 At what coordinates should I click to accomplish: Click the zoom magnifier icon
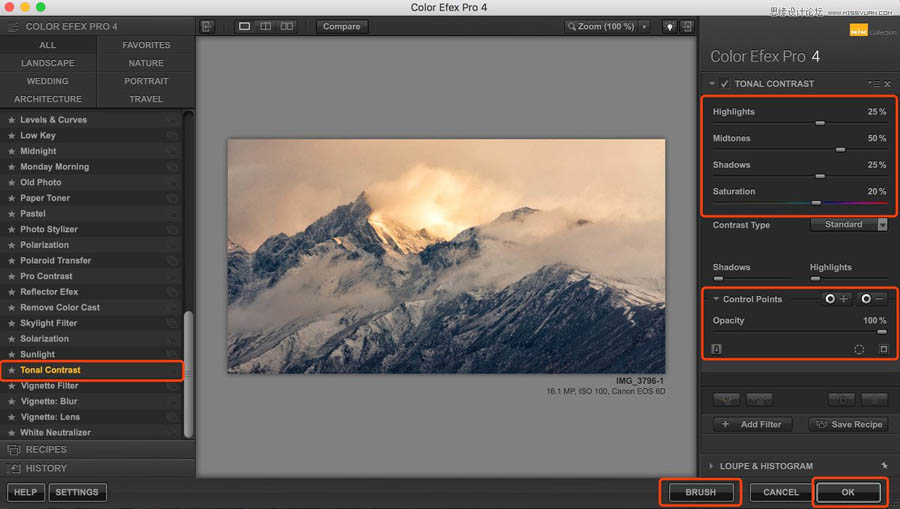[572, 26]
